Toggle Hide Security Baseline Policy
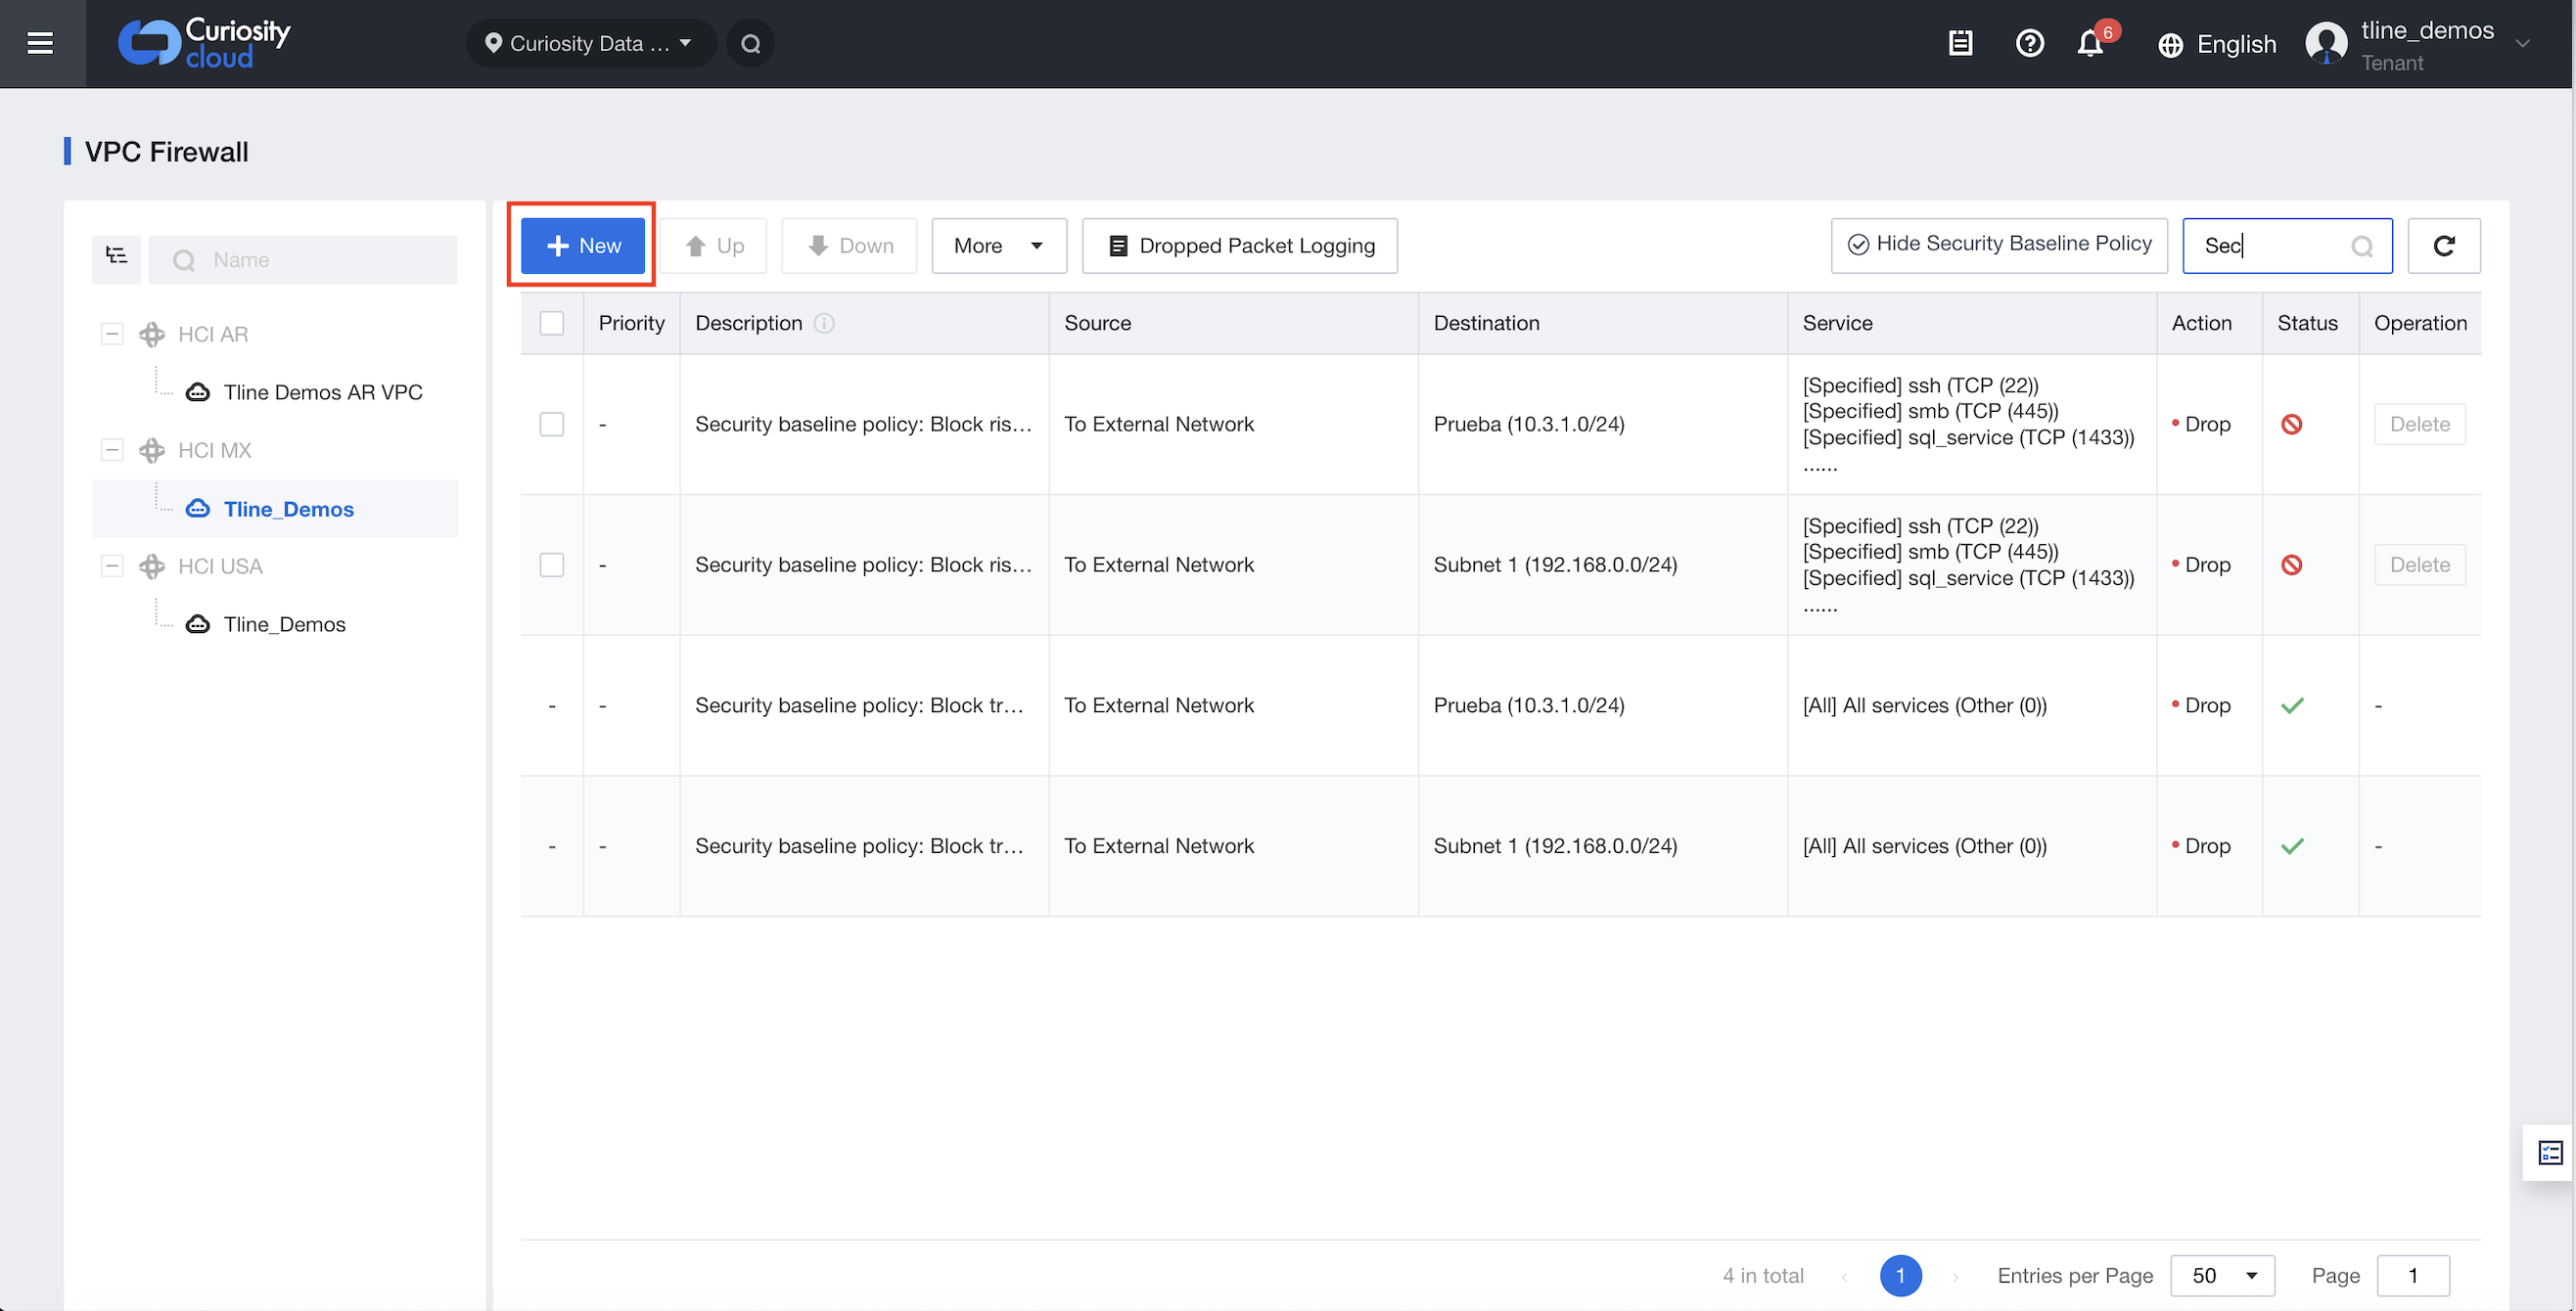 1999,245
